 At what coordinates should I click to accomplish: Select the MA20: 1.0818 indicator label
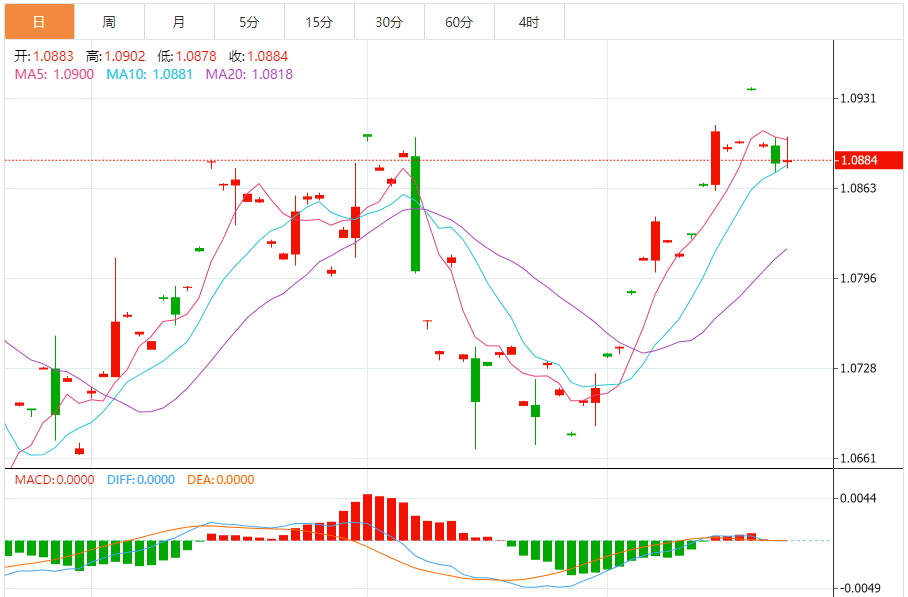coord(250,74)
